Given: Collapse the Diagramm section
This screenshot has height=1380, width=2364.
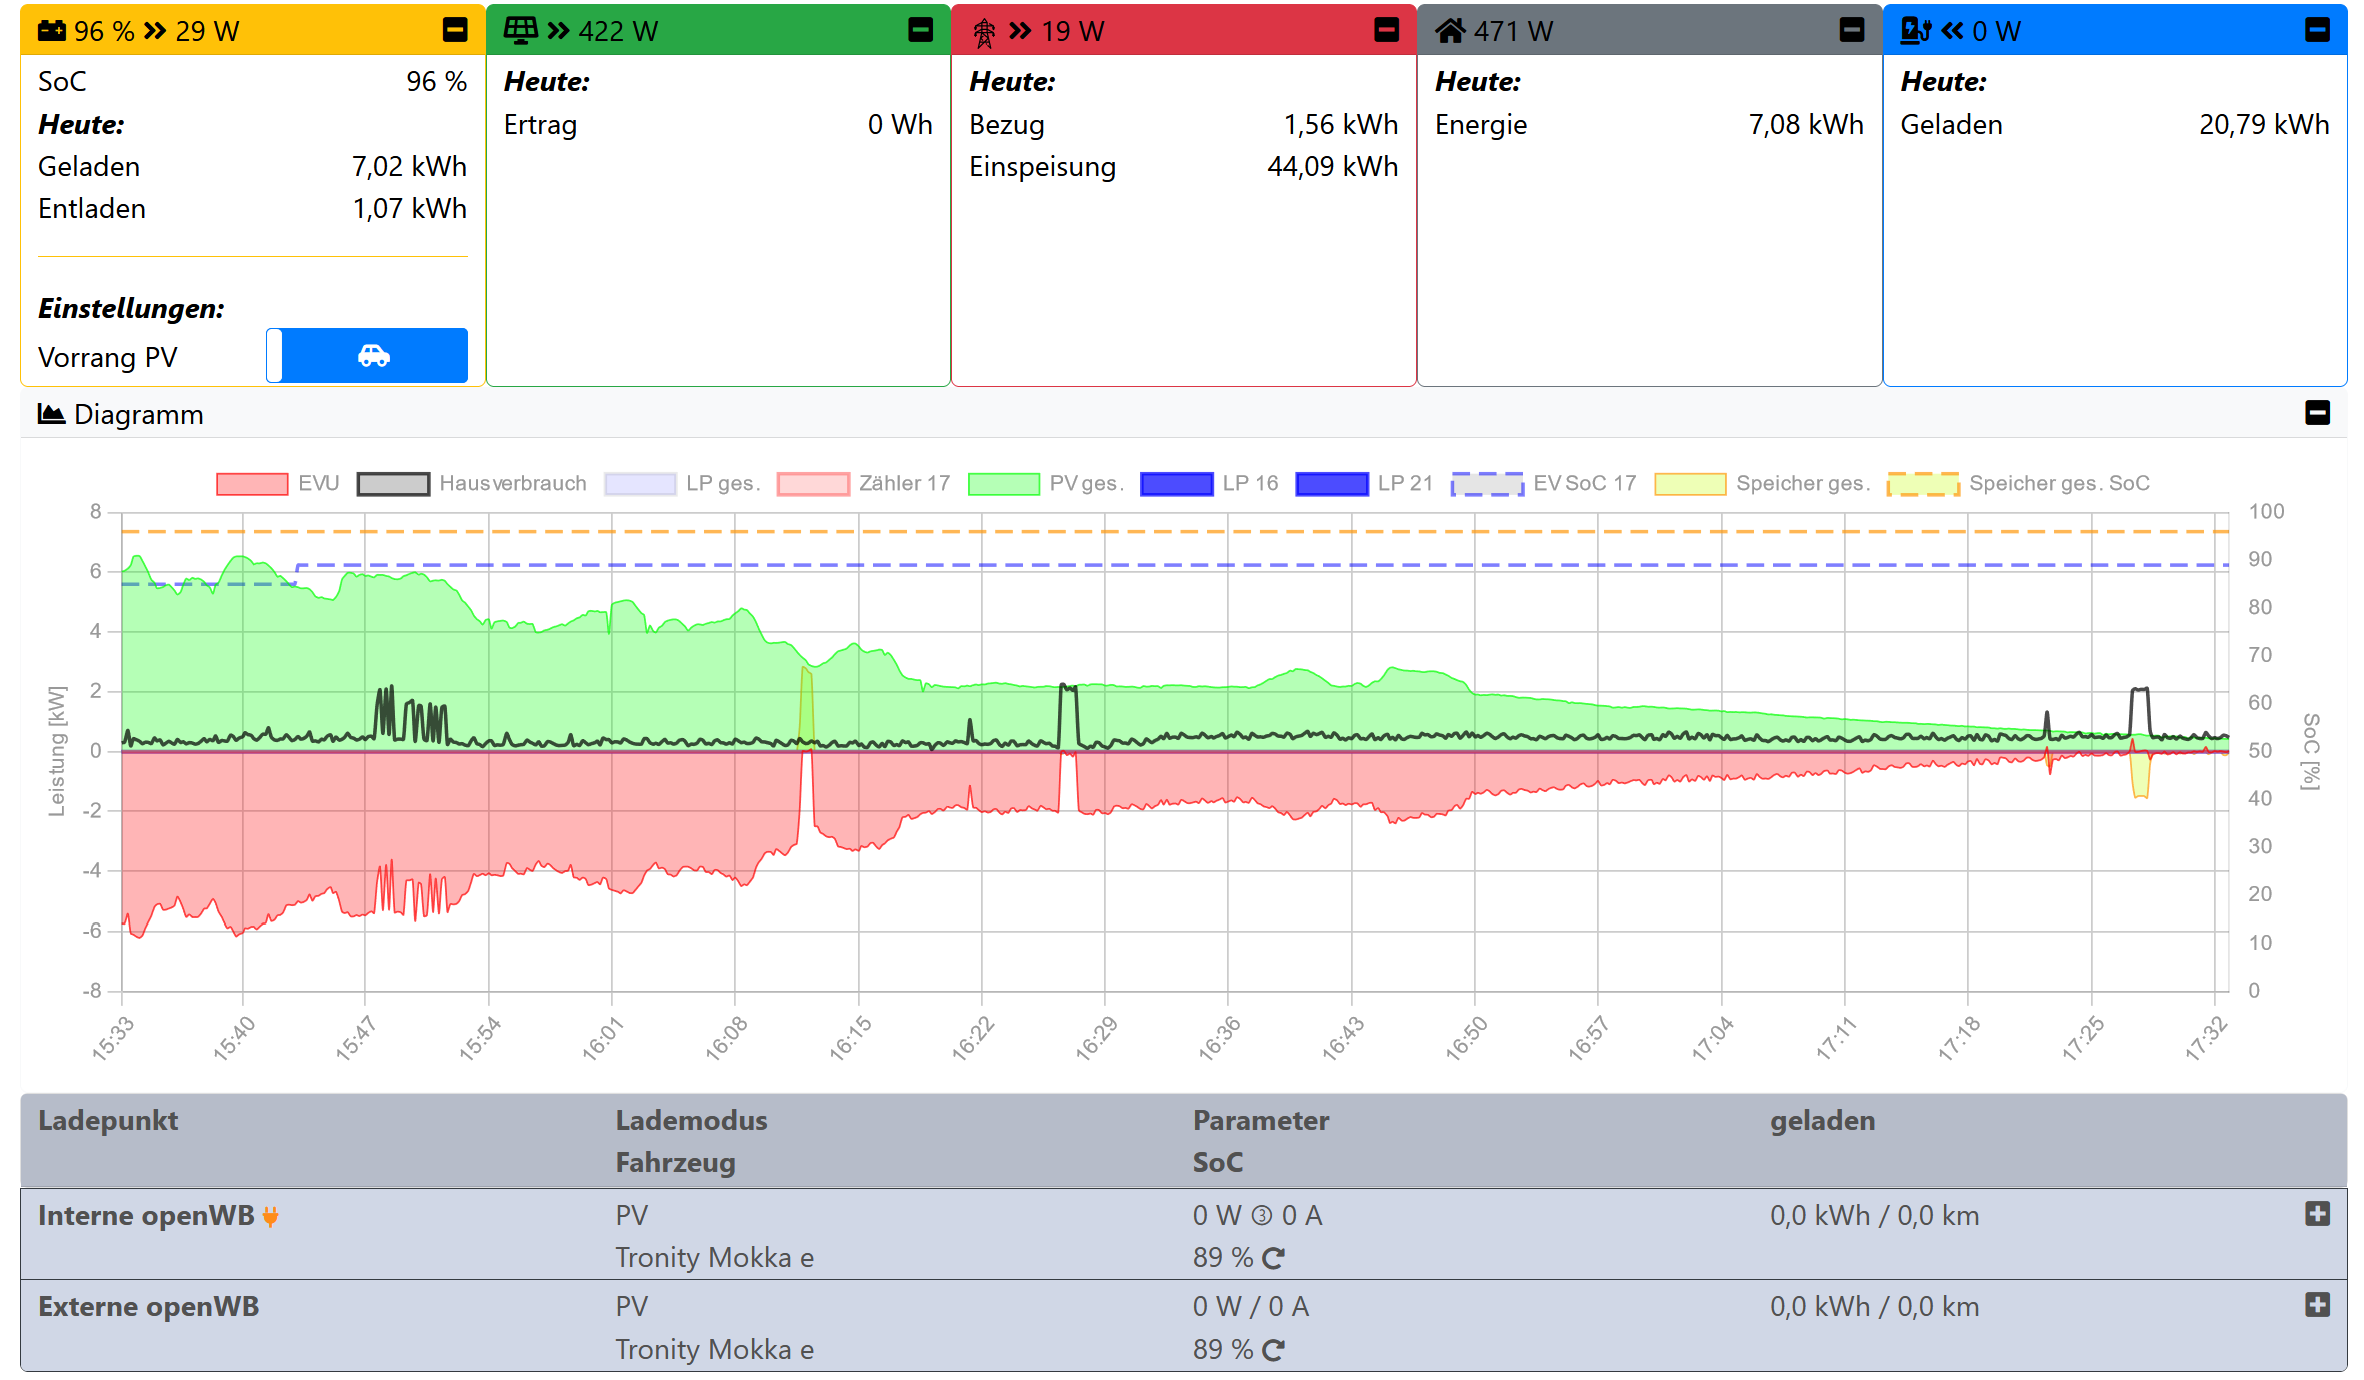Looking at the screenshot, I should pyautogui.click(x=2317, y=413).
